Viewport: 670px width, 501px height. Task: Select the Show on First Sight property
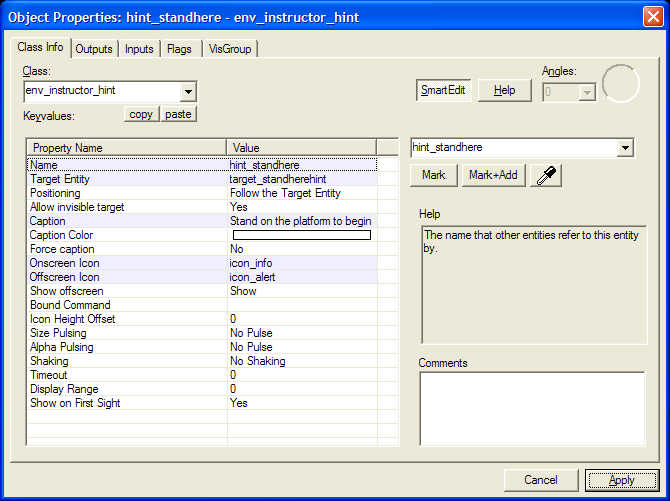(x=75, y=403)
